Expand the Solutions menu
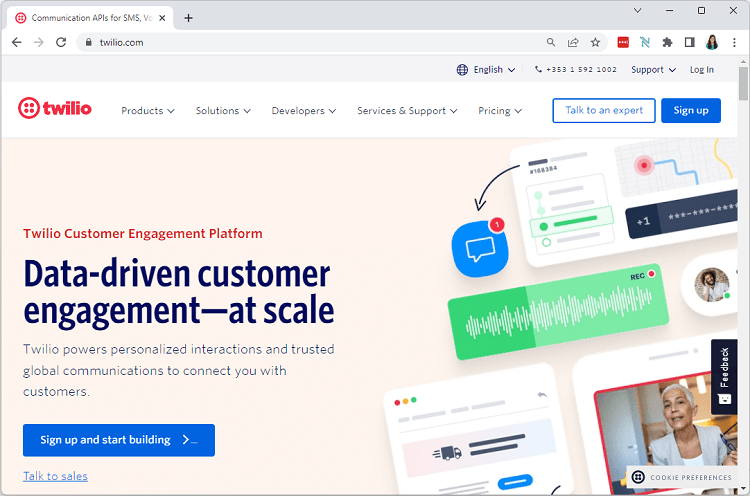The width and height of the screenshot is (750, 496). [223, 110]
